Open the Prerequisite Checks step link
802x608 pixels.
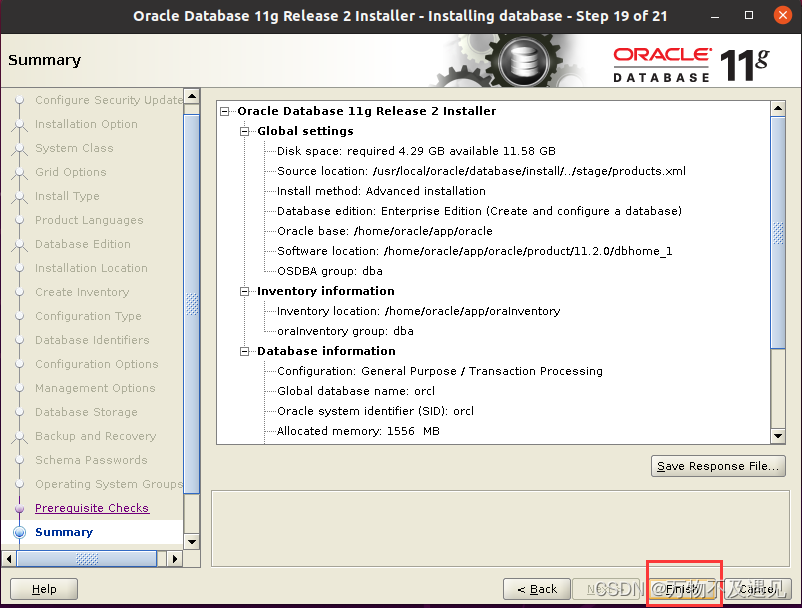tap(92, 508)
